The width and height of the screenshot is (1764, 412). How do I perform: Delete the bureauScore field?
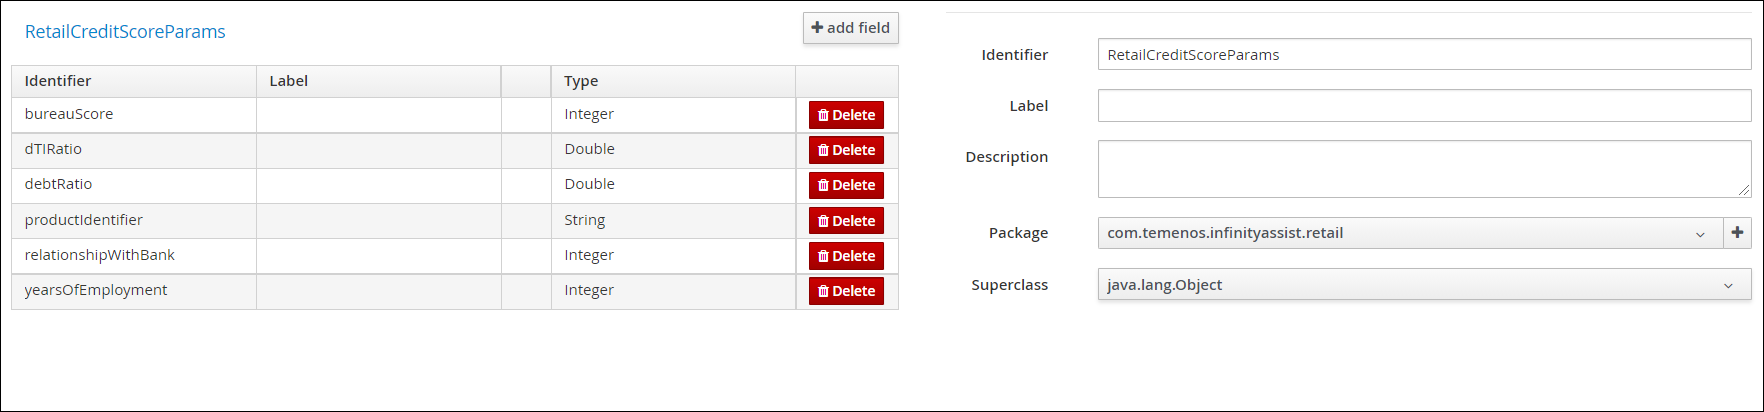(x=846, y=115)
